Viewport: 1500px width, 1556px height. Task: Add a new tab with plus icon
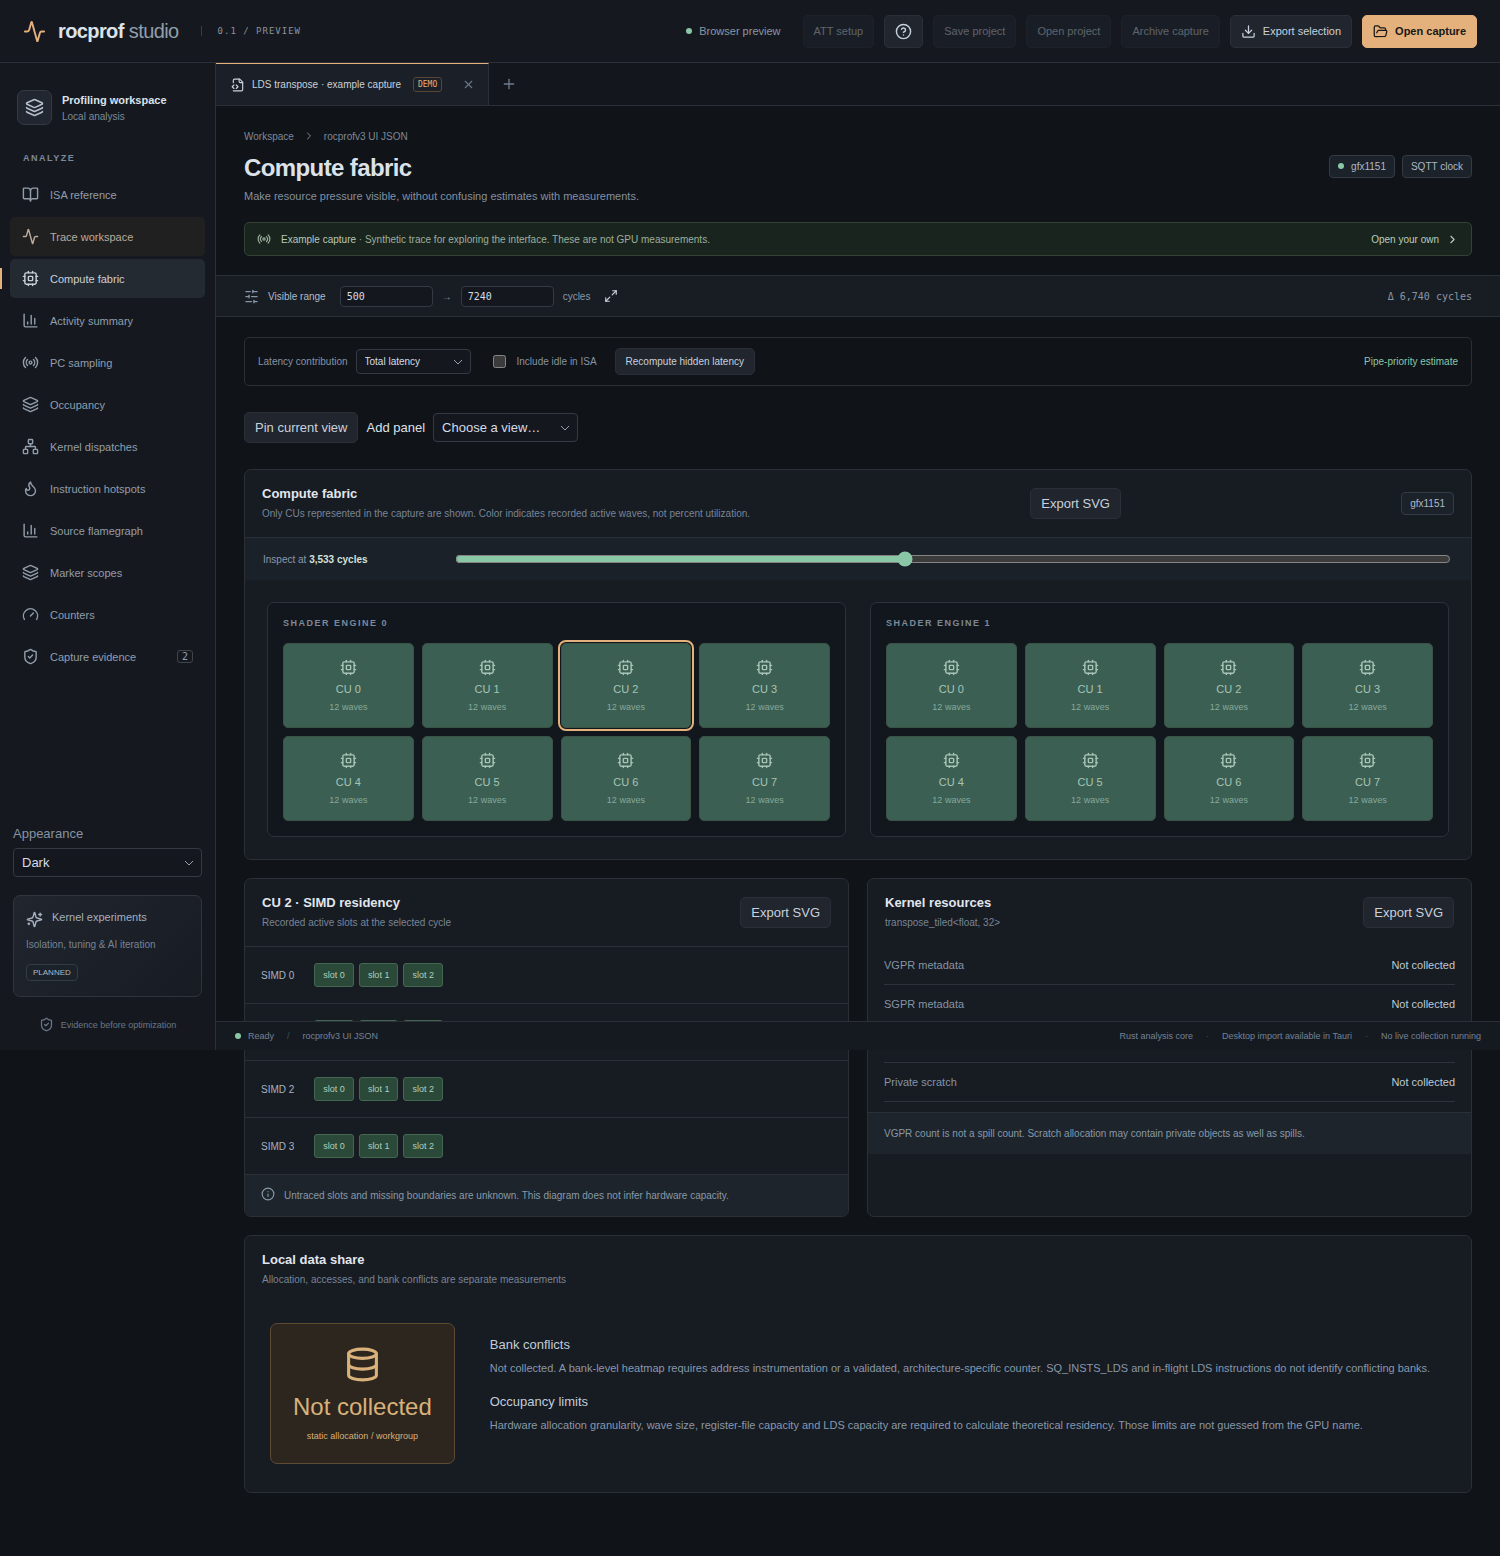tap(509, 84)
